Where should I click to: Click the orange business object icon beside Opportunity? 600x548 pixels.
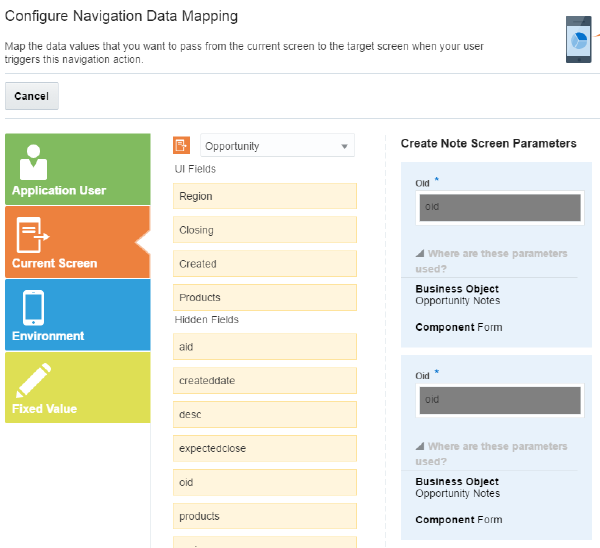[x=181, y=146]
